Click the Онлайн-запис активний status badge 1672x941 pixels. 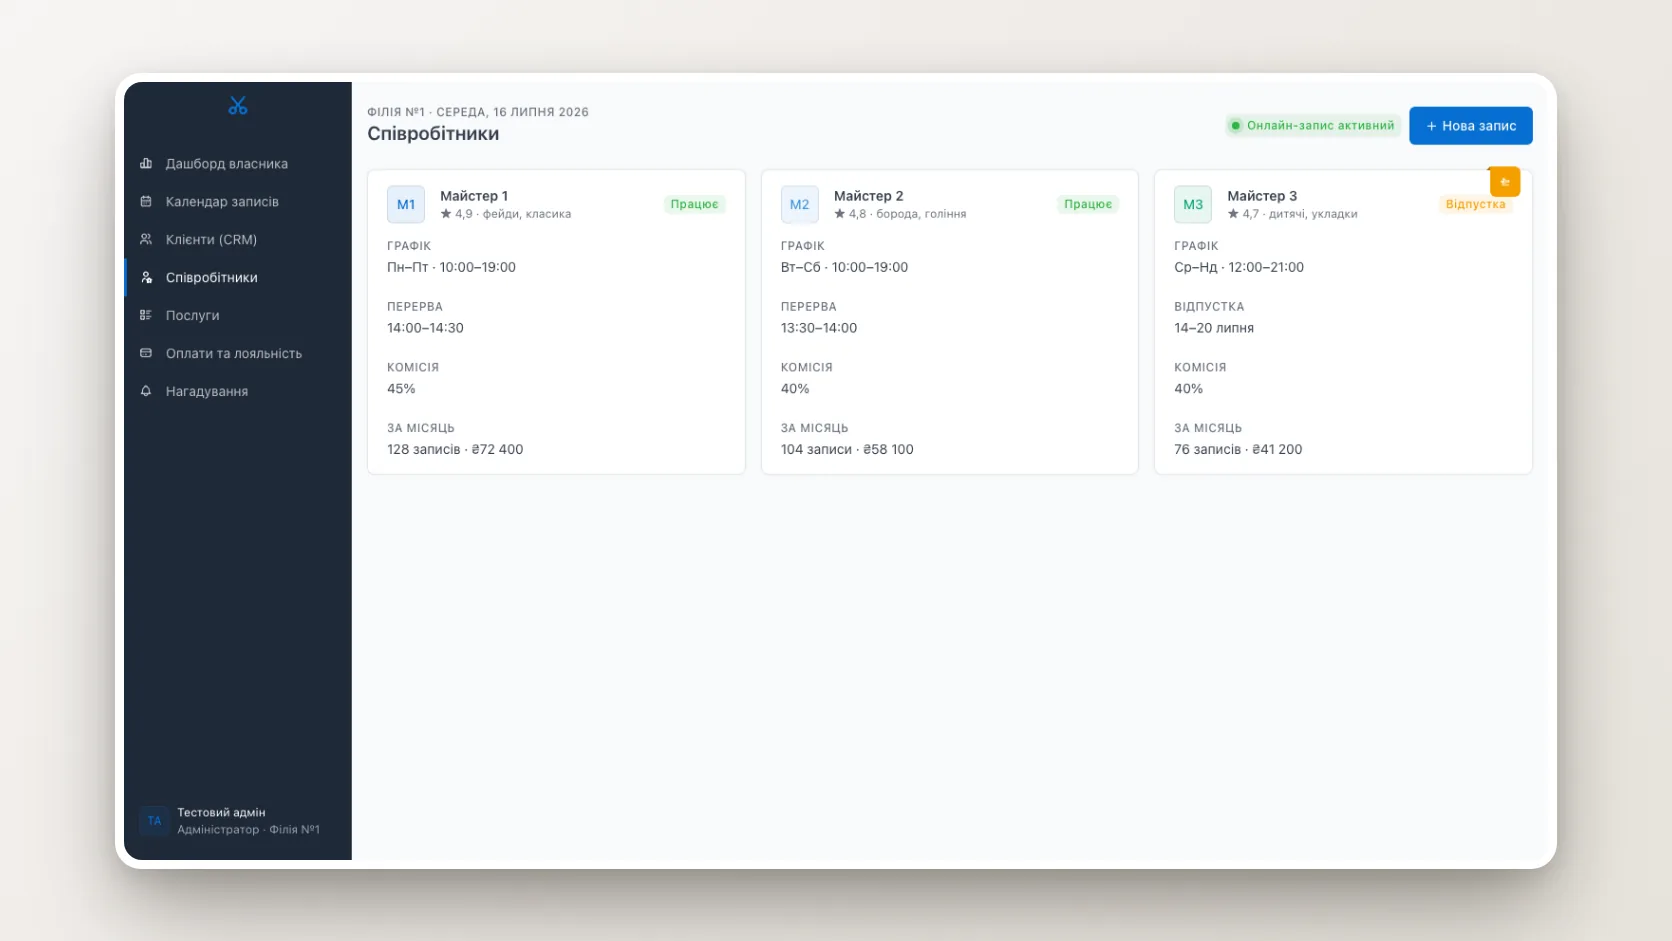(x=1312, y=126)
